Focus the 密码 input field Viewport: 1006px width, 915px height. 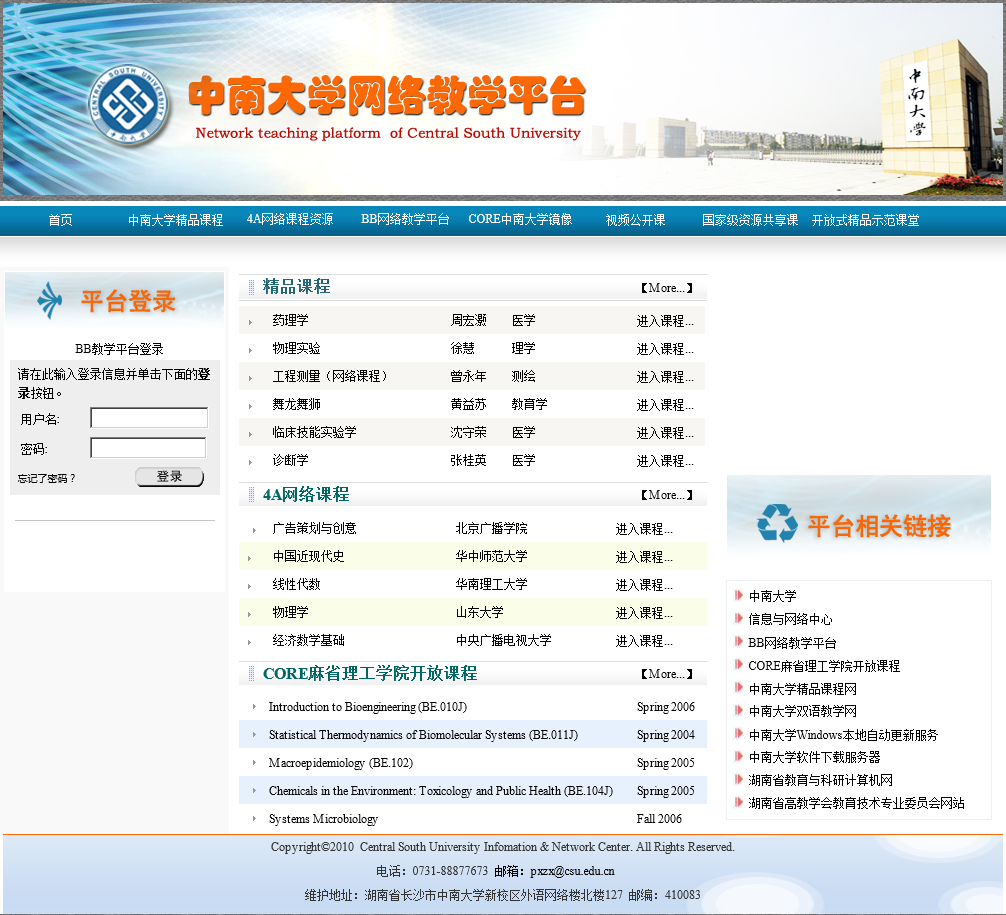click(148, 448)
